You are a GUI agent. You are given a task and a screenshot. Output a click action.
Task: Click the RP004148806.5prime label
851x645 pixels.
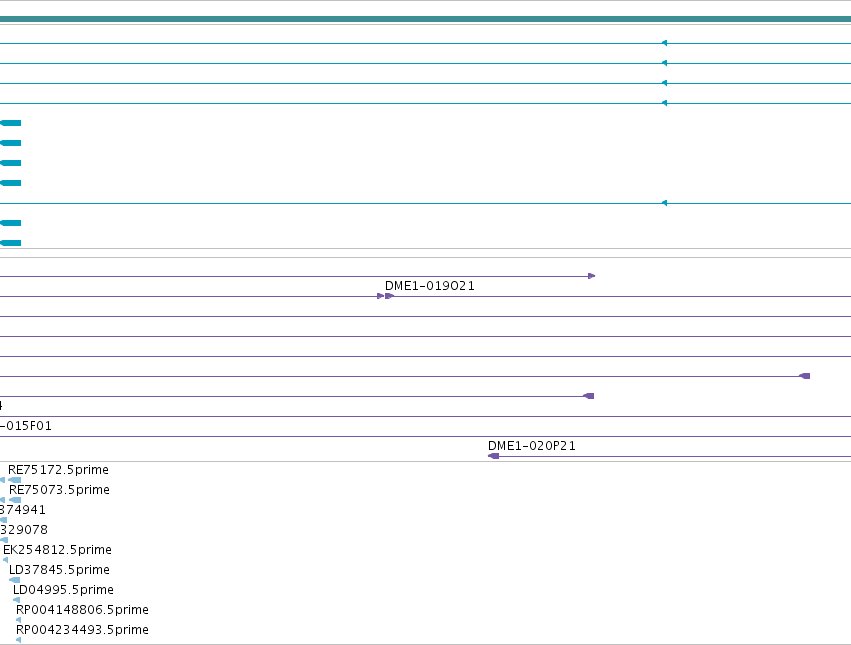82,610
